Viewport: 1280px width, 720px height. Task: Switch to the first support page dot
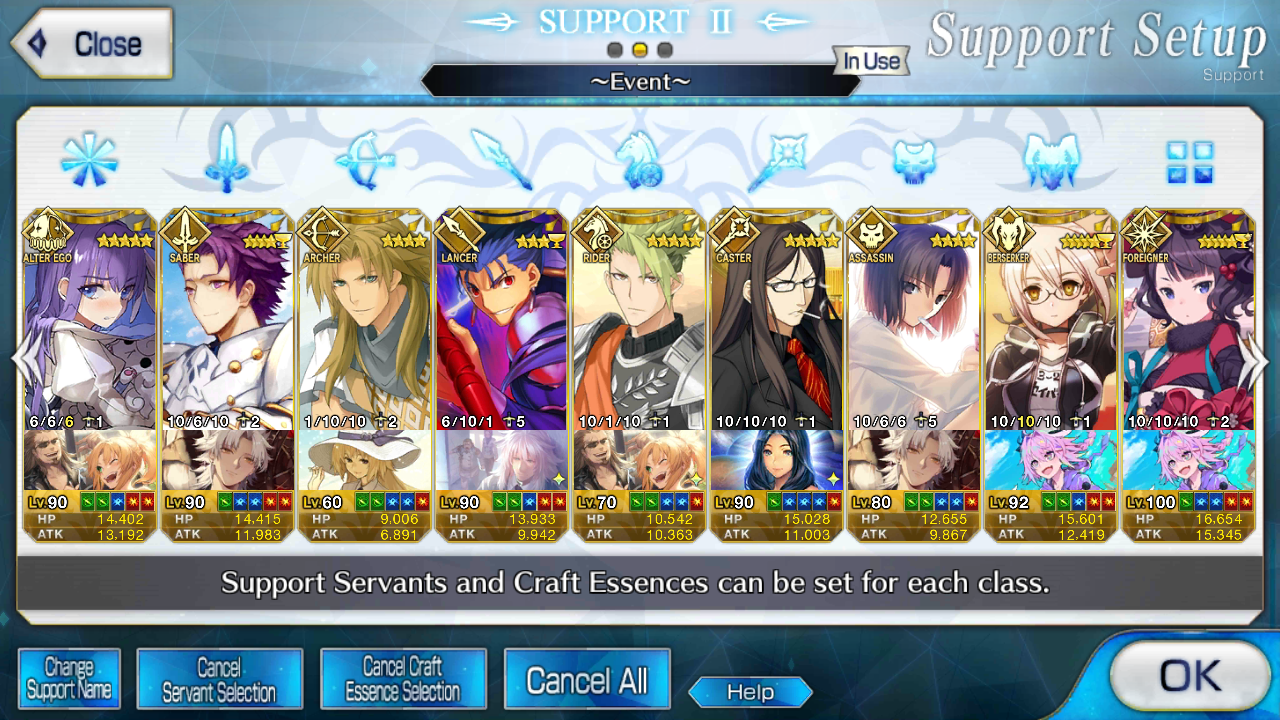click(615, 50)
